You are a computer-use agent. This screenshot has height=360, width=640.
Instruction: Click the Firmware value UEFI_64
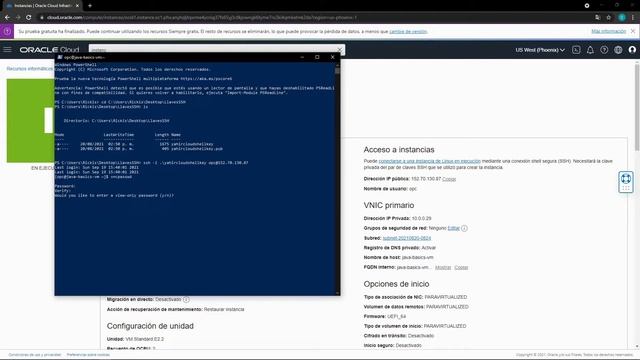coord(396,316)
